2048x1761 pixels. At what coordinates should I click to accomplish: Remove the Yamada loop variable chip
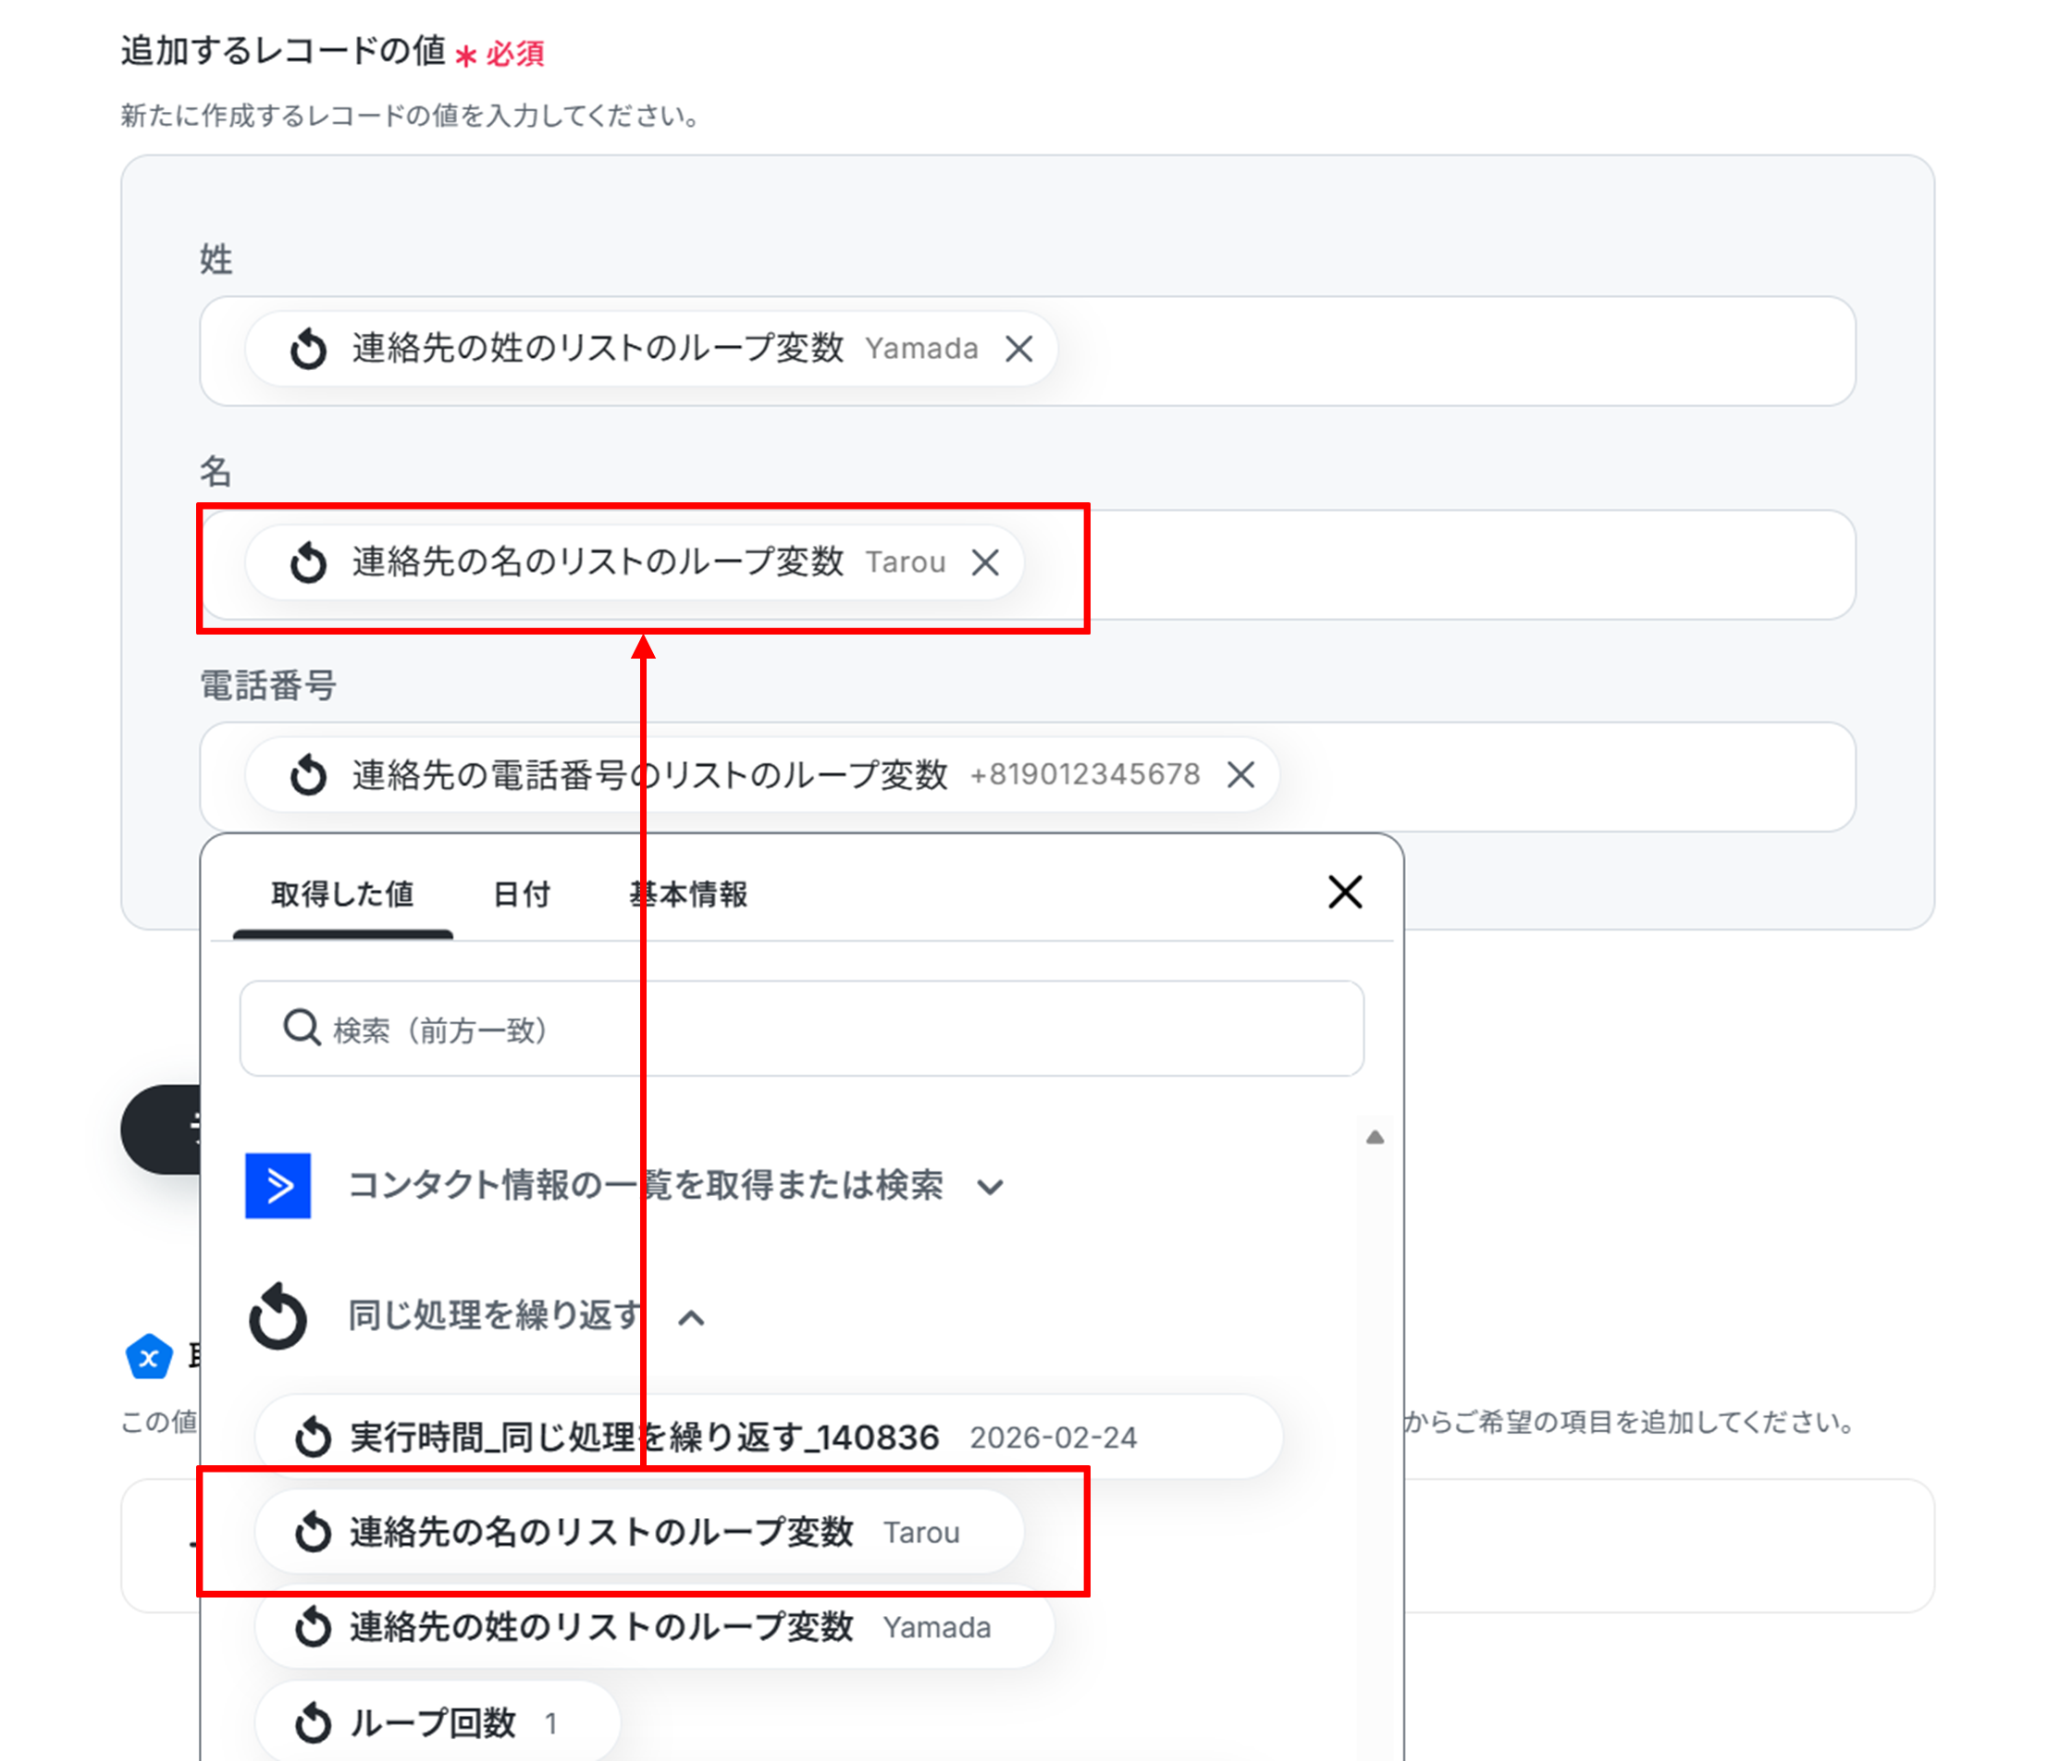coord(1018,349)
